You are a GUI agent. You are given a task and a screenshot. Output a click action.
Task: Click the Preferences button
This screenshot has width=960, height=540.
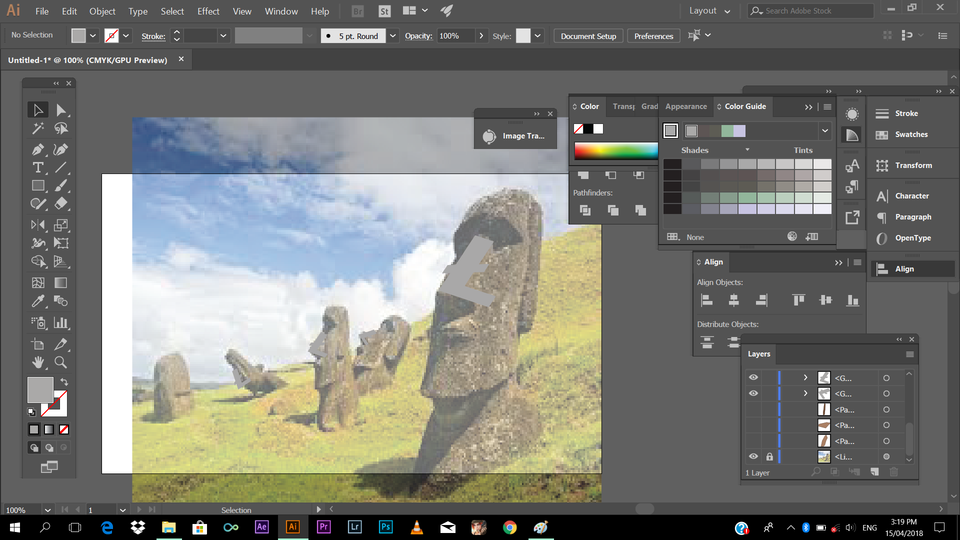point(653,36)
